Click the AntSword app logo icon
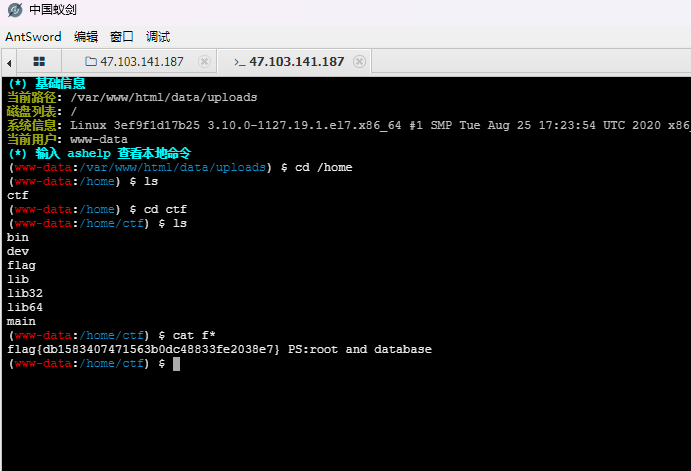Screen dimensions: 691x471 15,10
